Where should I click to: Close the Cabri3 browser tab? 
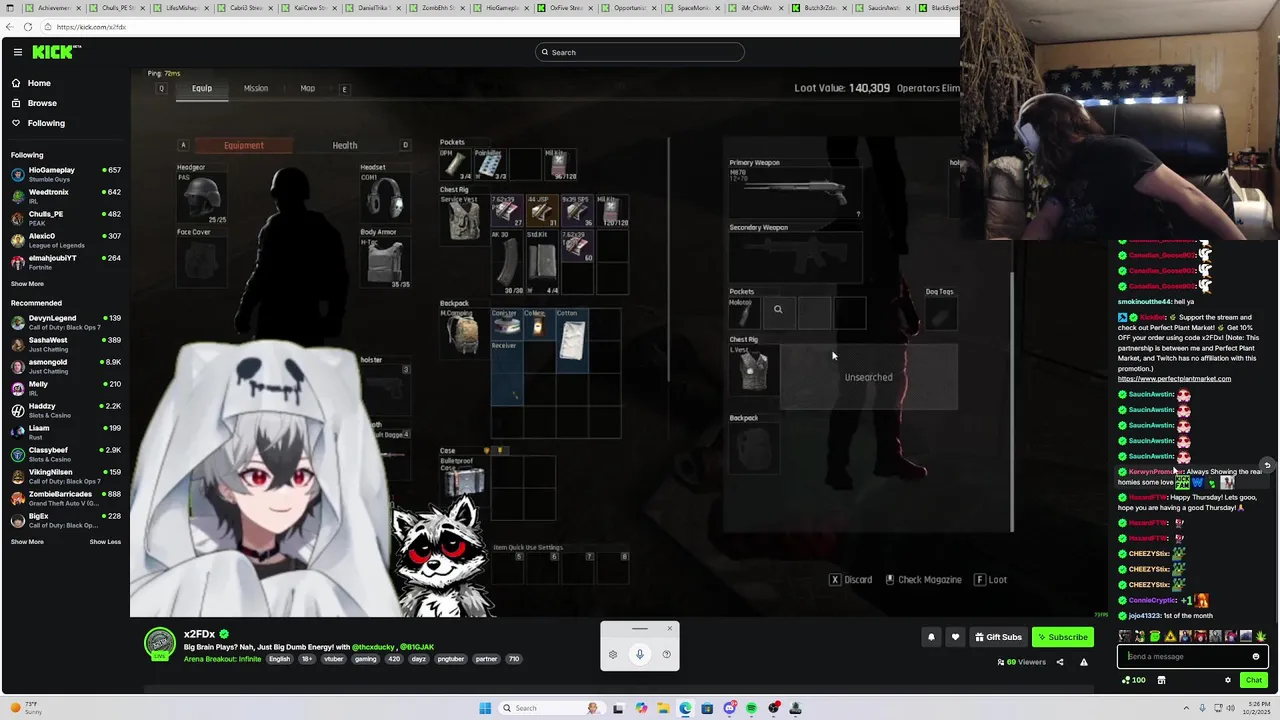(271, 8)
